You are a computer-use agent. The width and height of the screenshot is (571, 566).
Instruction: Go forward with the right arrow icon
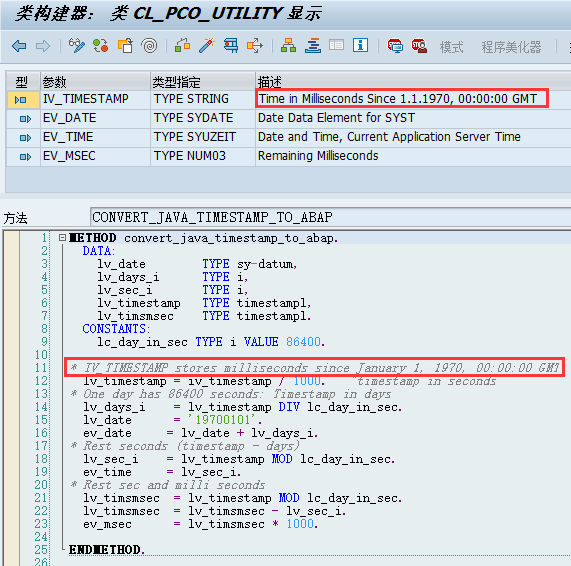point(43,46)
